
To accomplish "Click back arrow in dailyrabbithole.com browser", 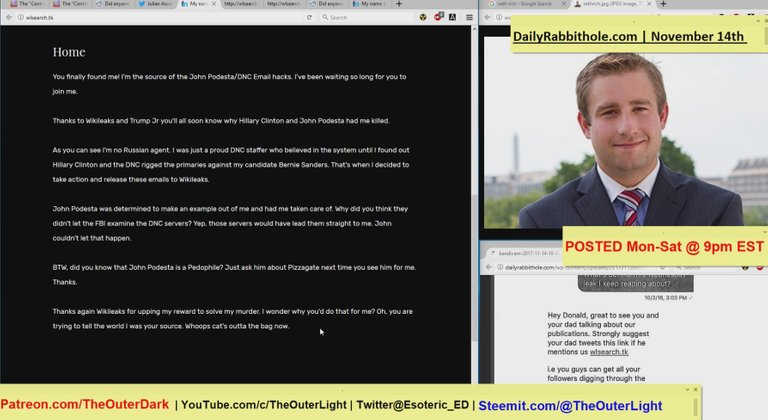I will coord(488,267).
